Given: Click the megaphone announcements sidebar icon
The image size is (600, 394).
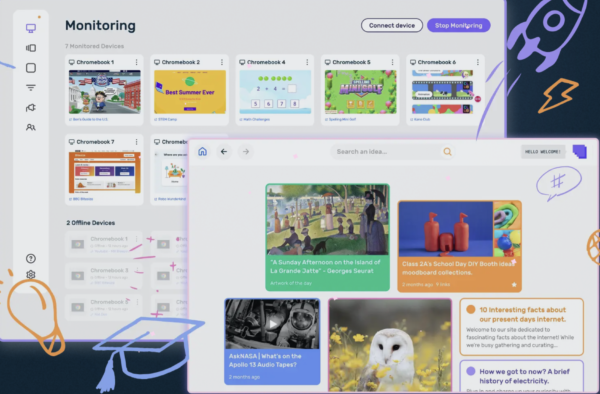Looking at the screenshot, I should point(31,108).
